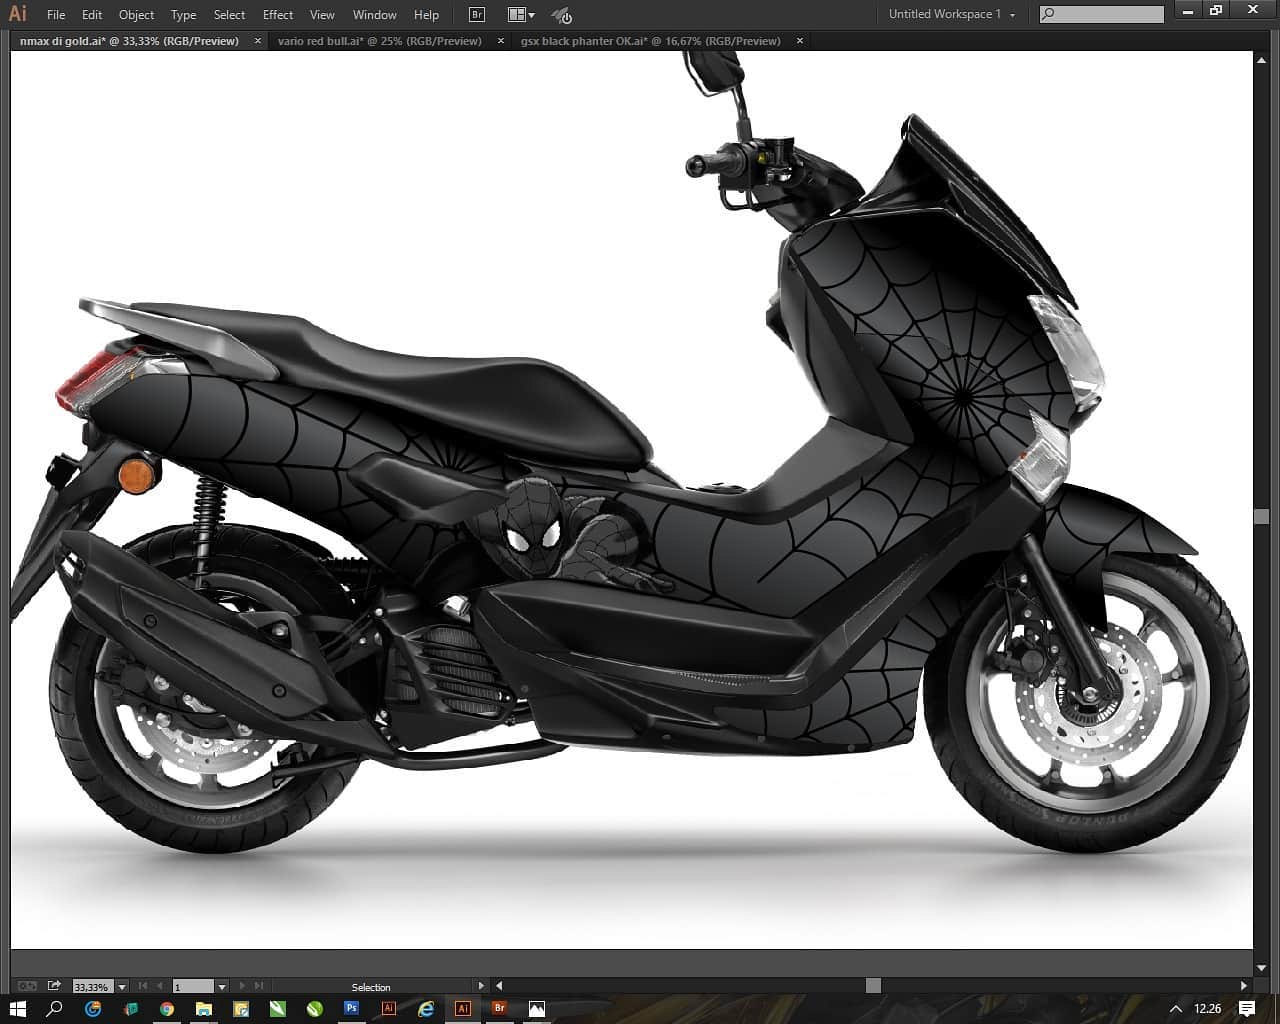
Task: Open File Explorer from the taskbar
Action: tap(204, 1009)
